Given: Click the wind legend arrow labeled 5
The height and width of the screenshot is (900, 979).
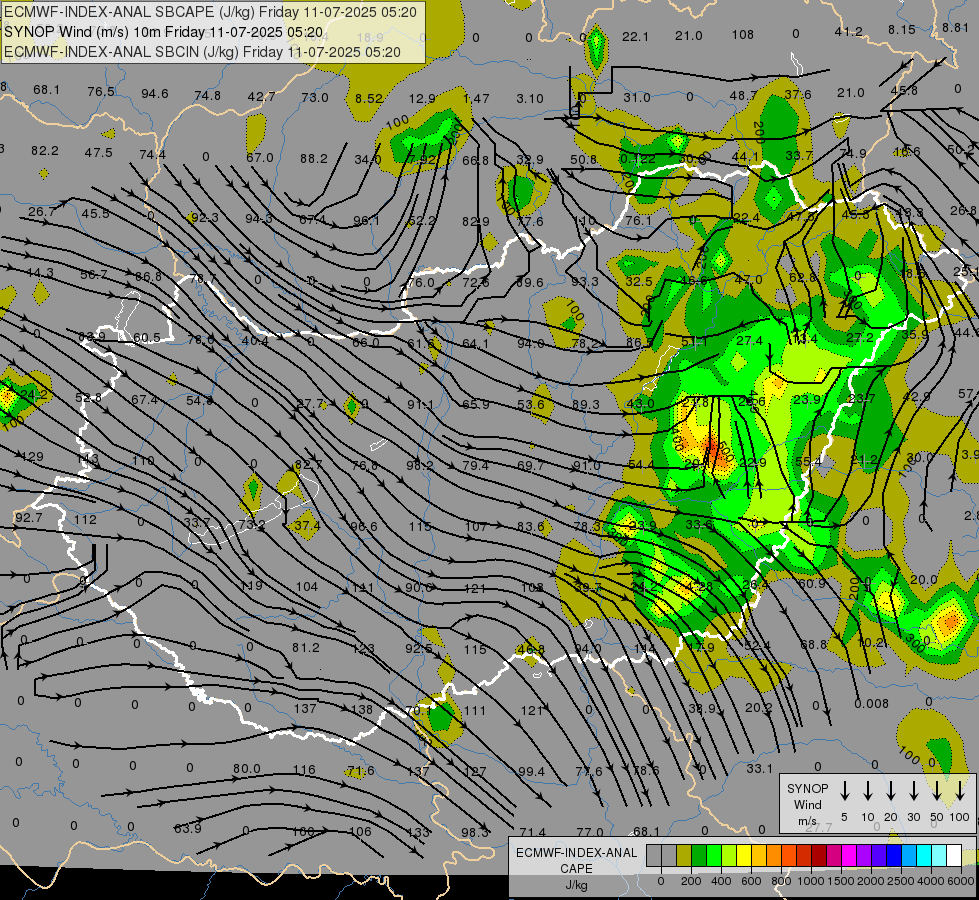Looking at the screenshot, I should coord(845,790).
